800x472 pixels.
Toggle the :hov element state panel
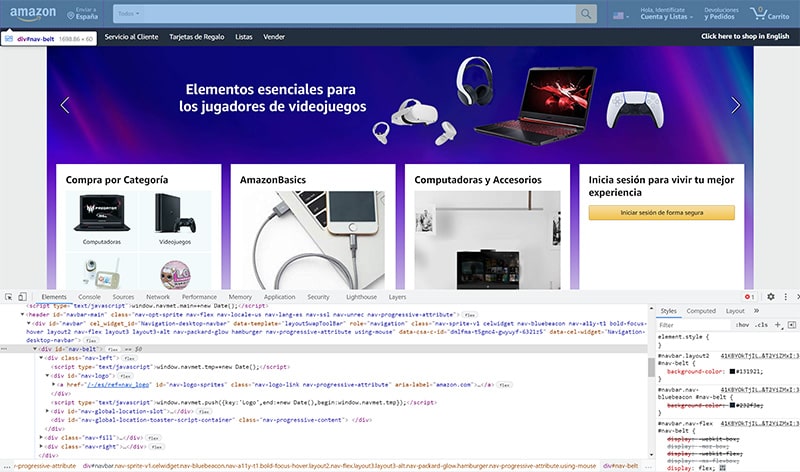741,325
